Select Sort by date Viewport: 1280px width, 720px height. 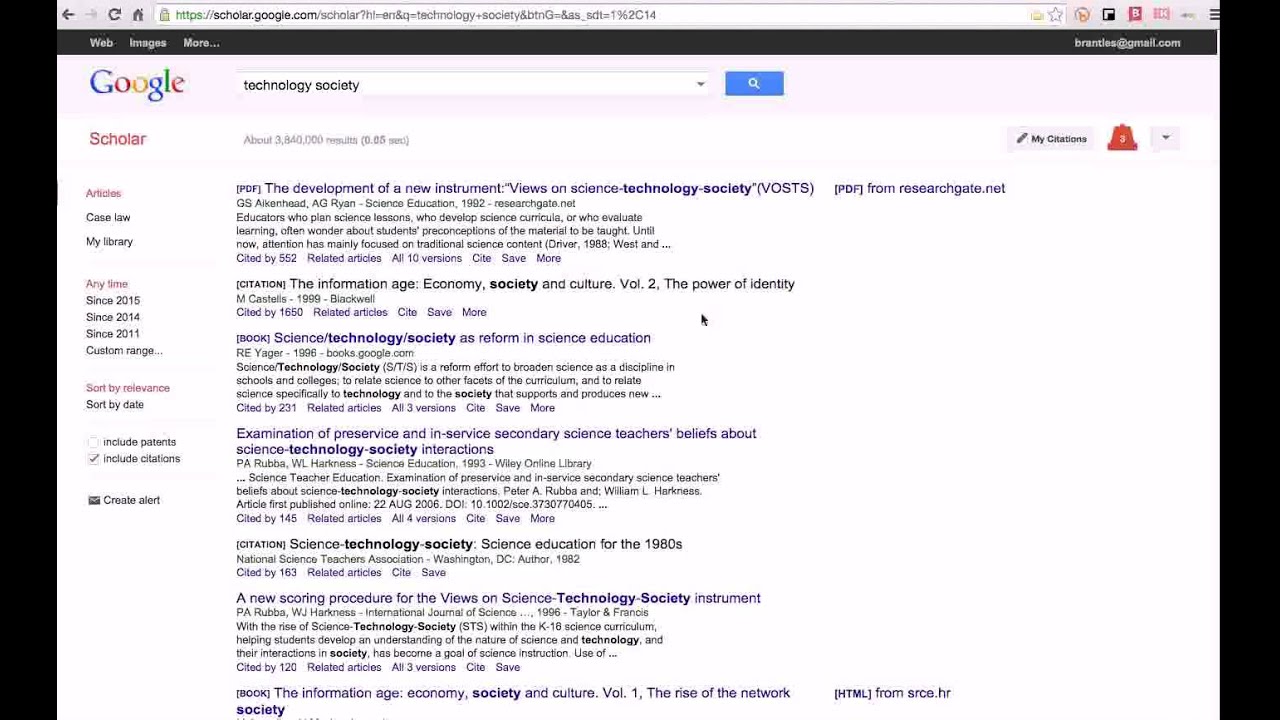[x=115, y=405]
